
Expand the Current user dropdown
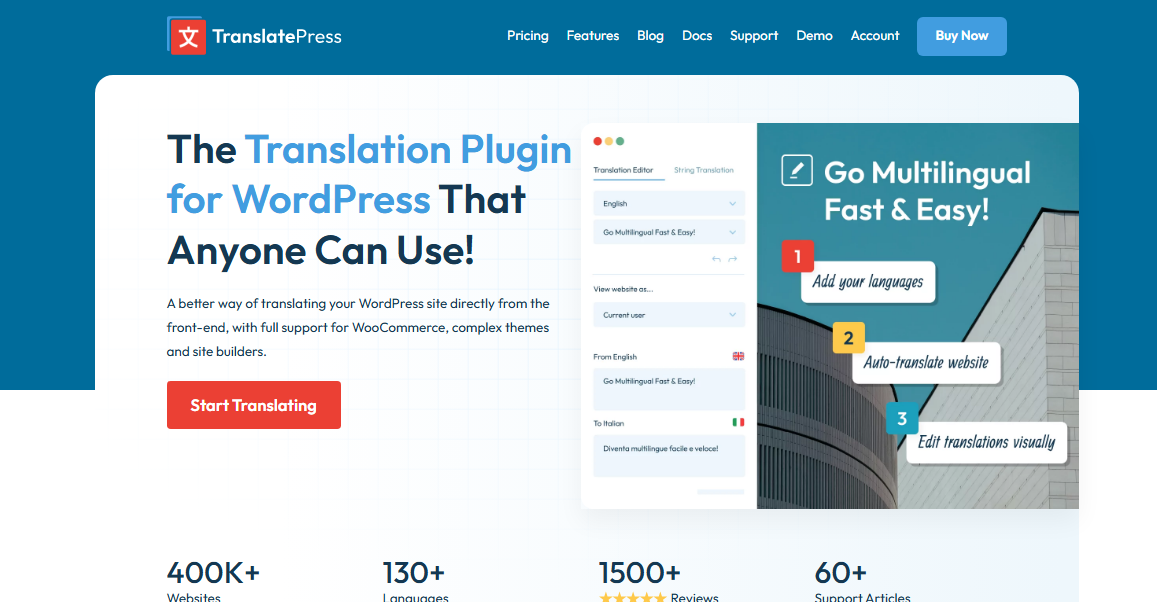669,315
